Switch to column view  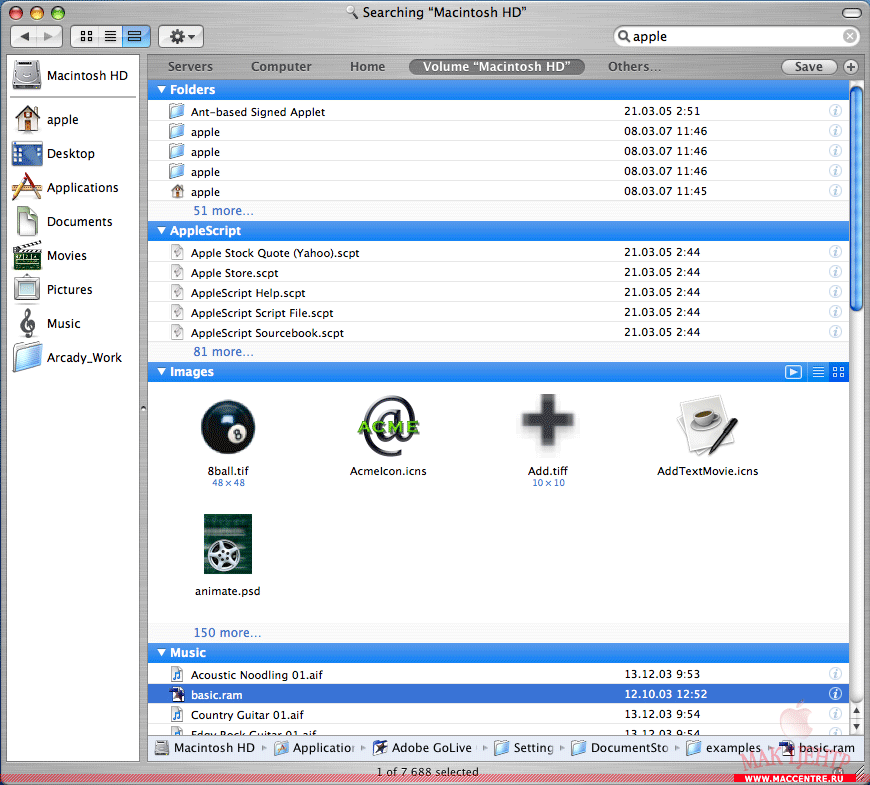point(135,37)
